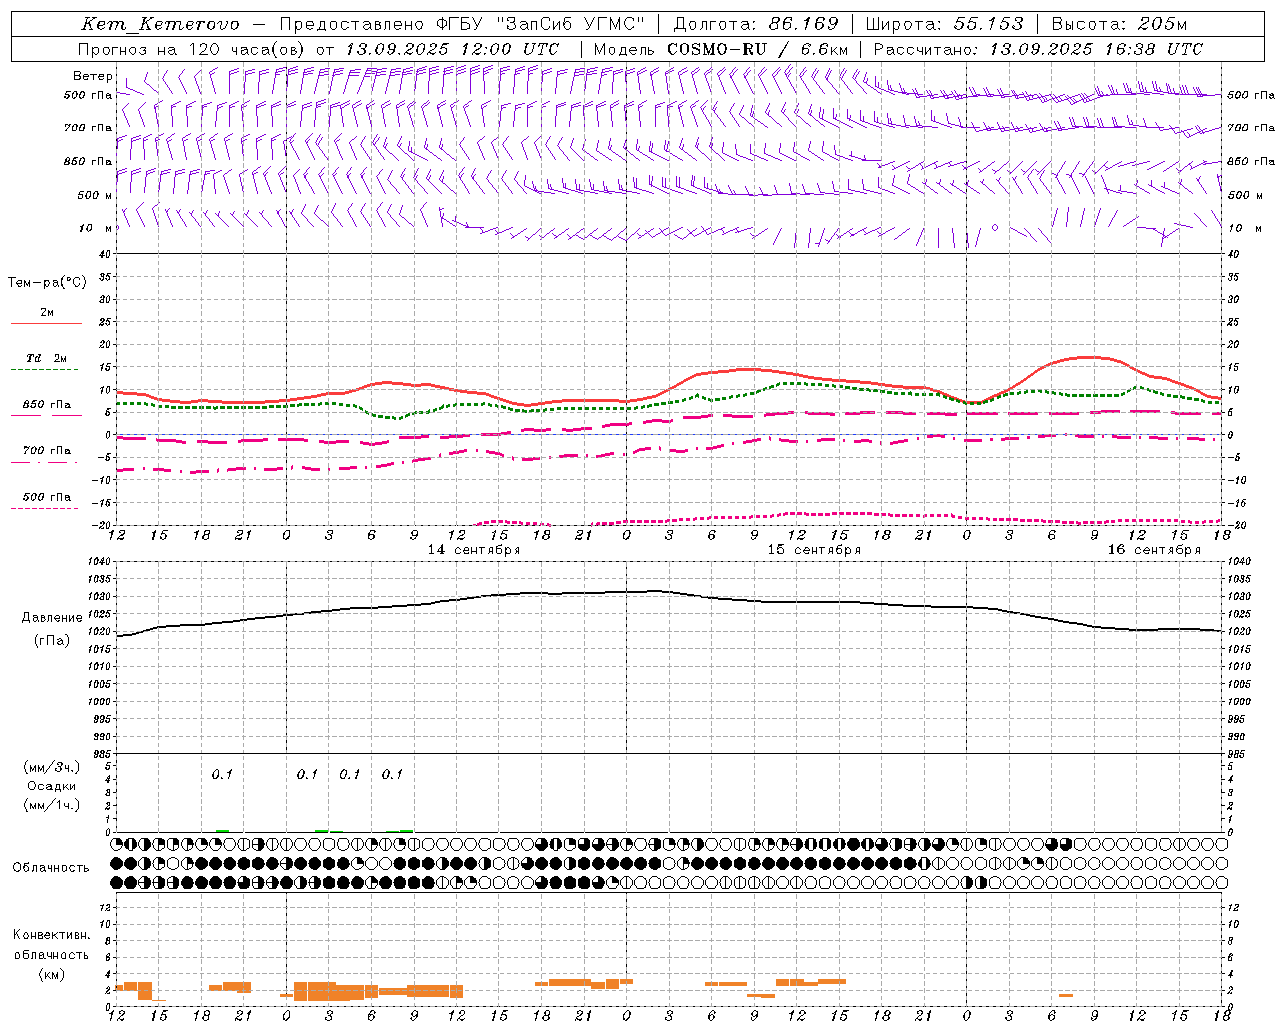This screenshot has width=1280, height=1024.
Task: Click the 2м temperature legend entry
Action: pyautogui.click(x=47, y=313)
